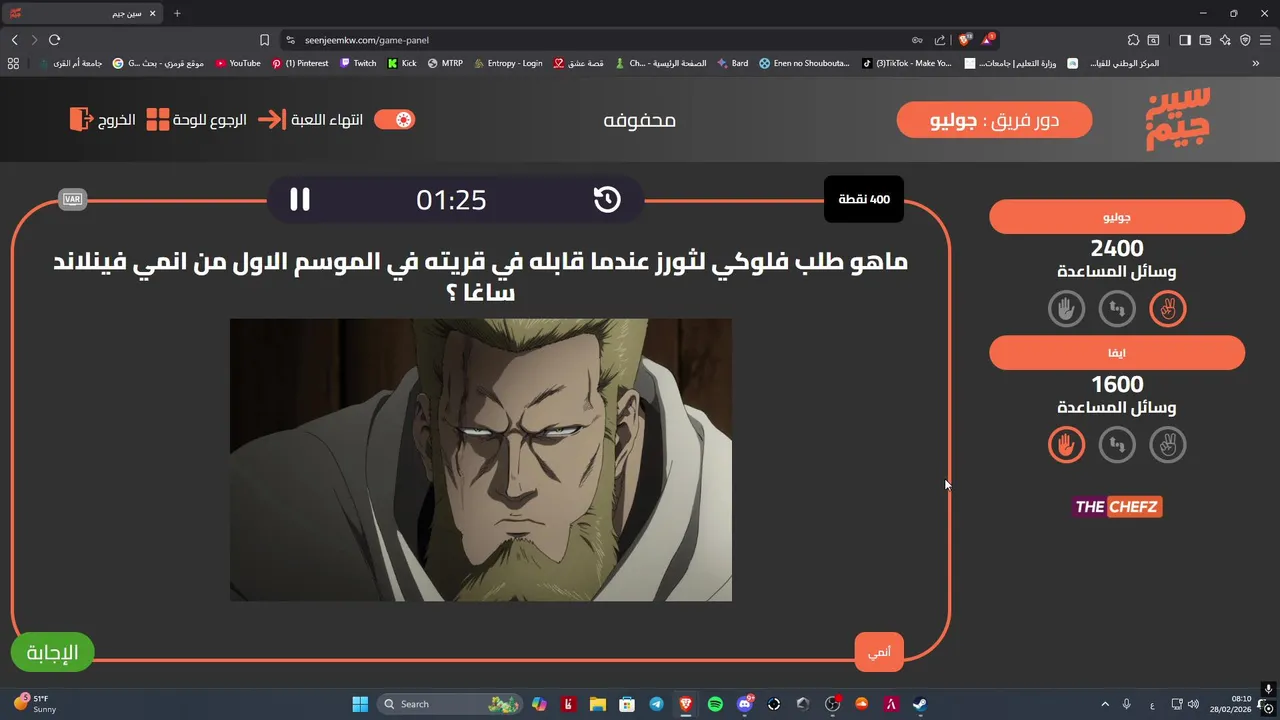Image resolution: width=1280 pixels, height=720 pixels.
Task: Open the Kick bookmark
Action: pos(403,63)
